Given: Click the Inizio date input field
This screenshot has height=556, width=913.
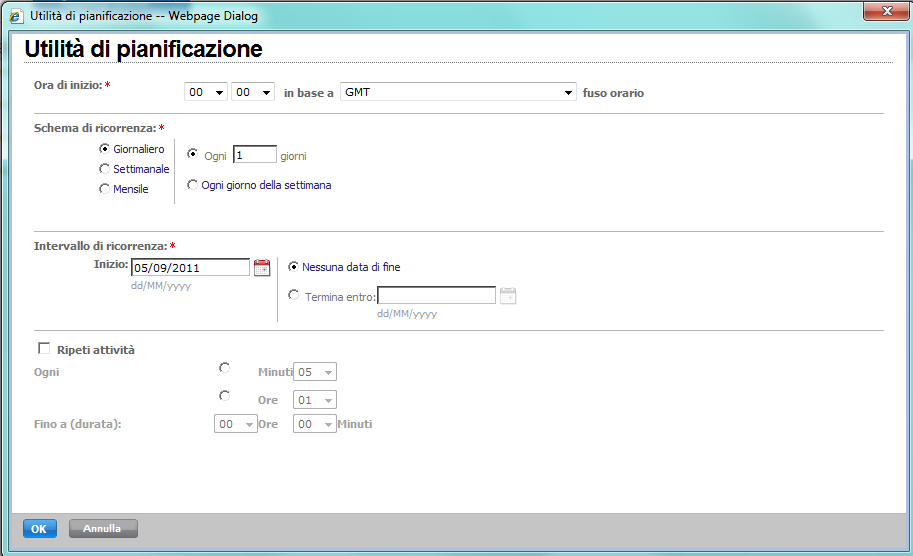Looking at the screenshot, I should click(x=190, y=267).
